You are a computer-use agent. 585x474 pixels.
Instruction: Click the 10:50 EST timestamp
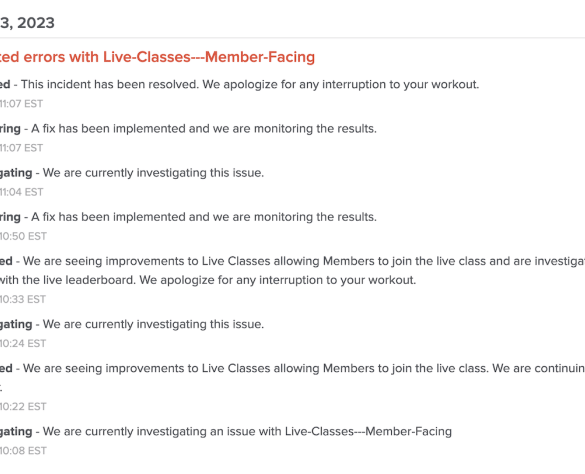tap(23, 237)
